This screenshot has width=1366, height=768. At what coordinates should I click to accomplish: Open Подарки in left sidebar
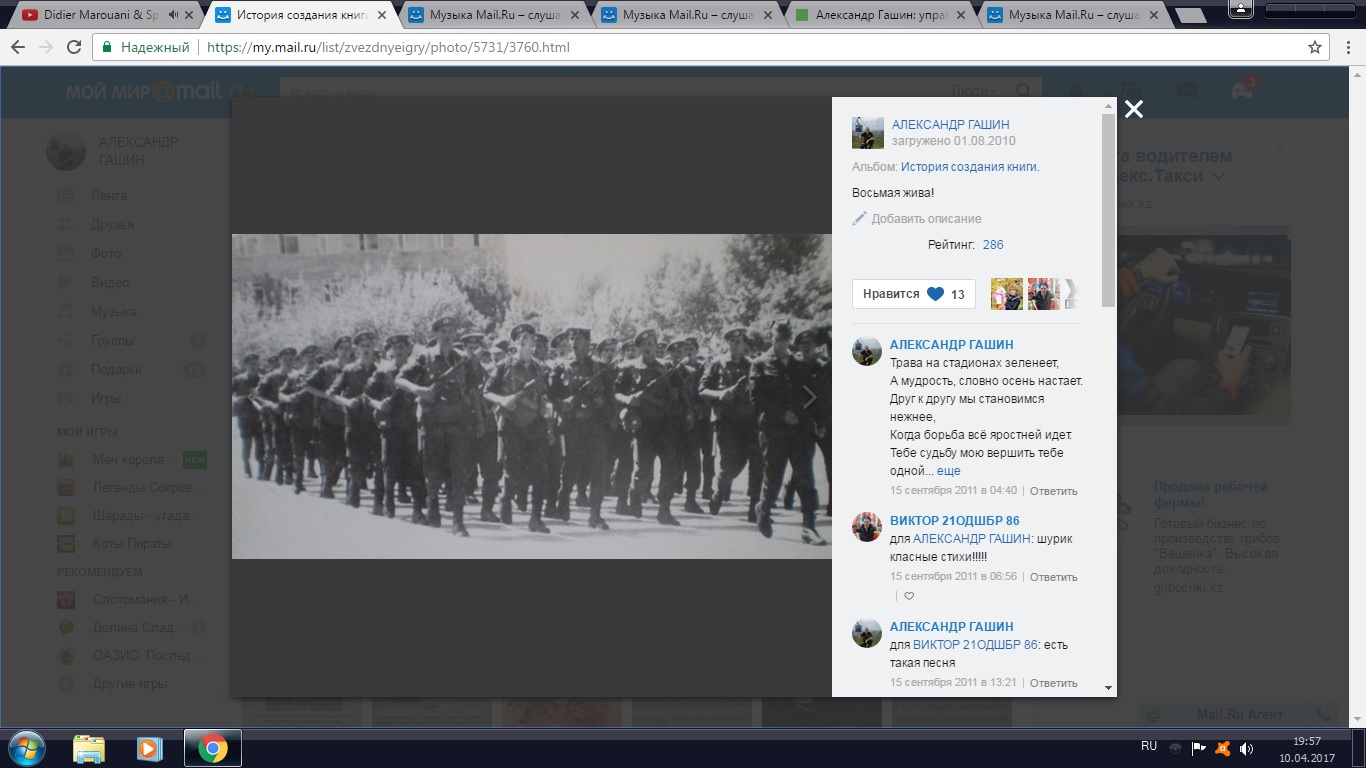(116, 369)
